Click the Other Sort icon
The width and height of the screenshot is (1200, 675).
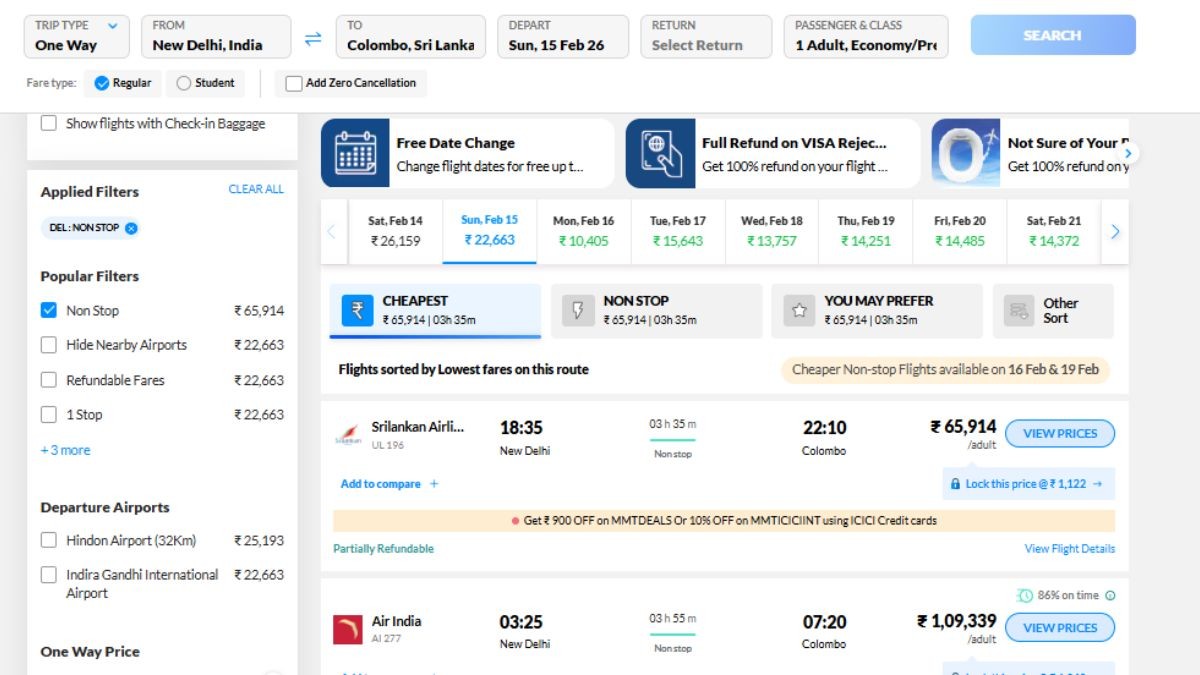1019,310
